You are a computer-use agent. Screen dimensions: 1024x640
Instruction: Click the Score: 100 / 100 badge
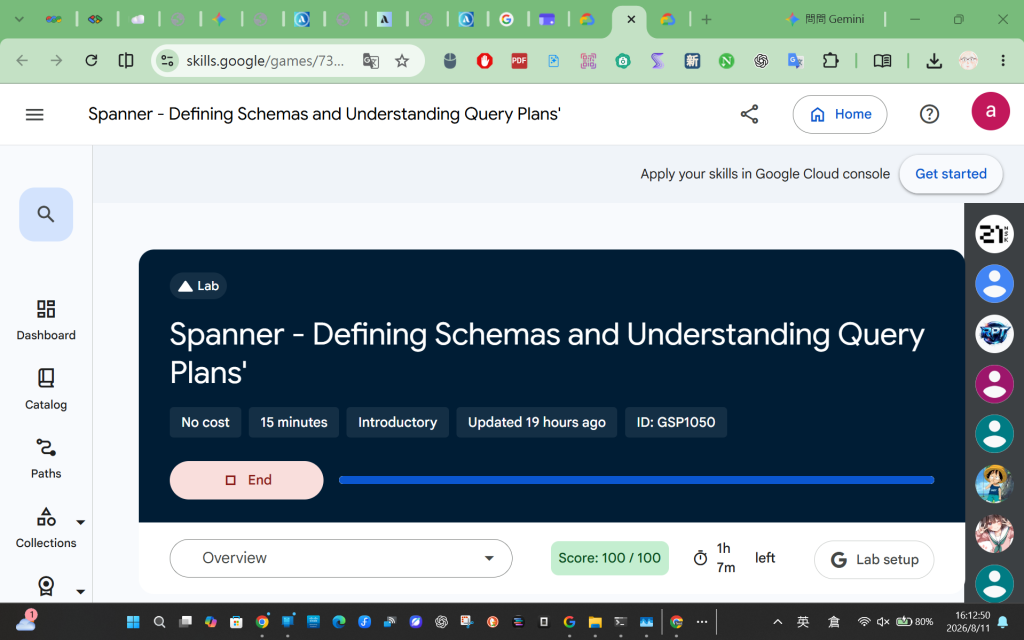609,558
